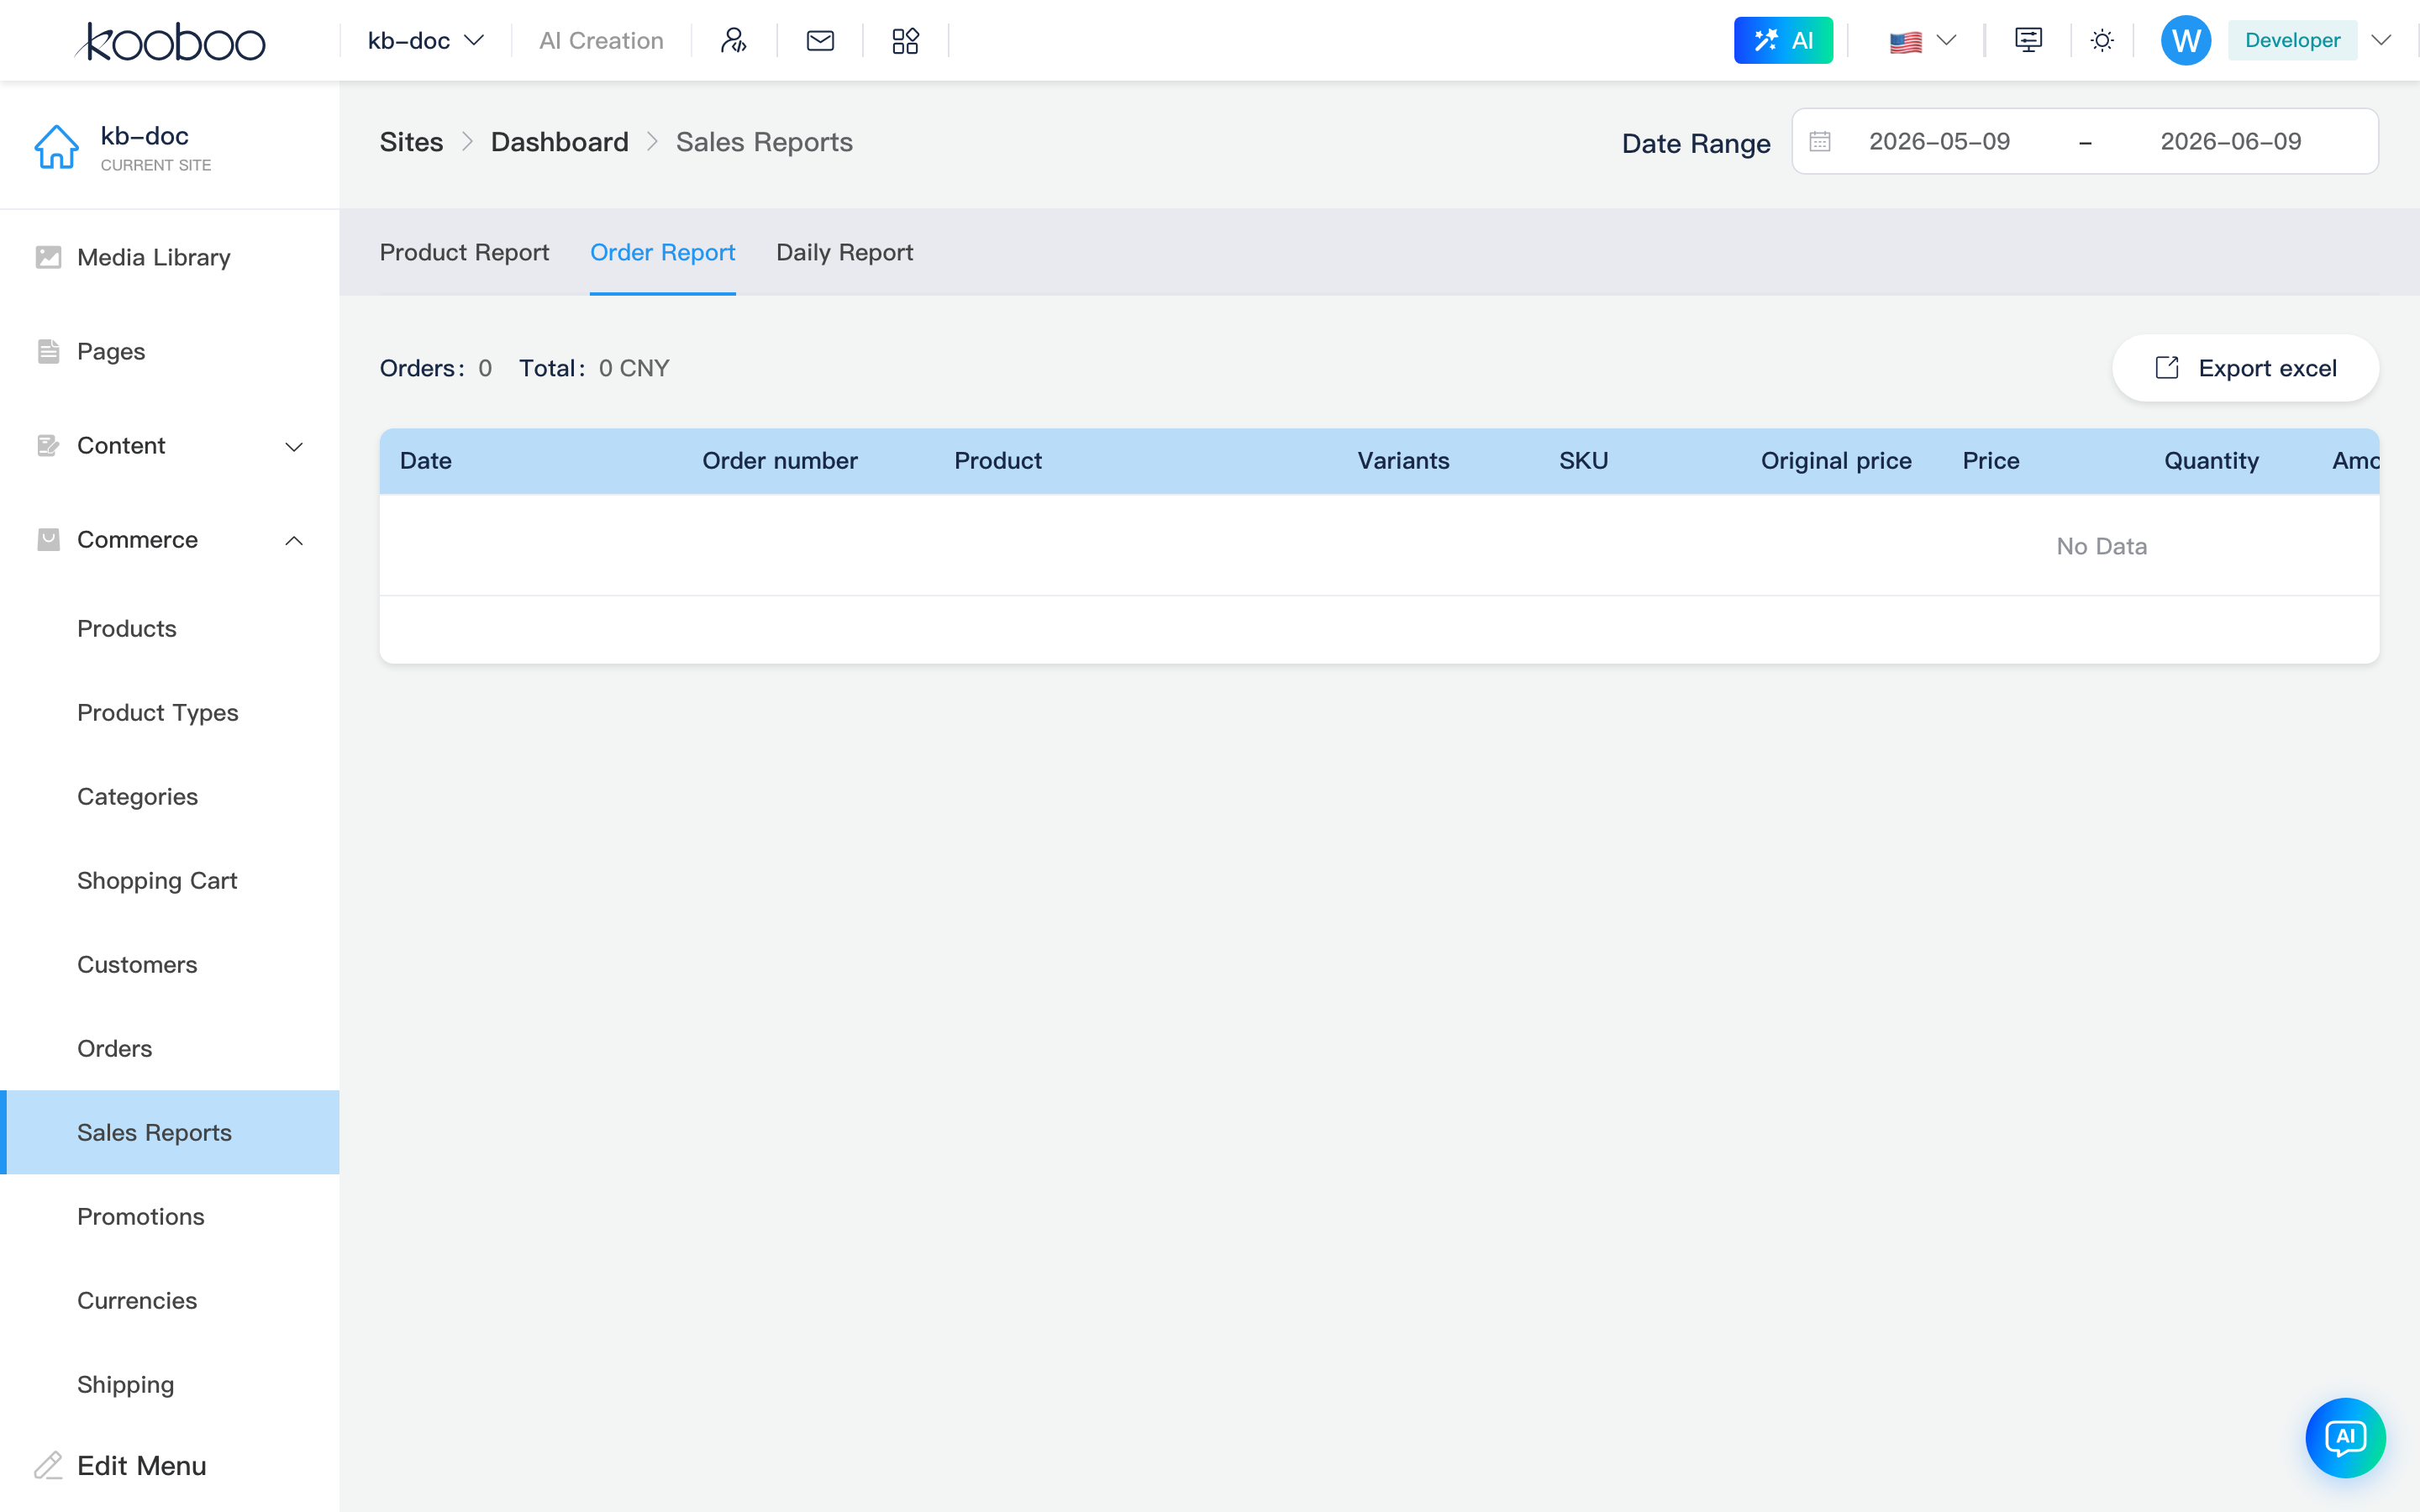Expand the user menu chevron
The width and height of the screenshot is (2420, 1512).
pyautogui.click(x=2381, y=41)
